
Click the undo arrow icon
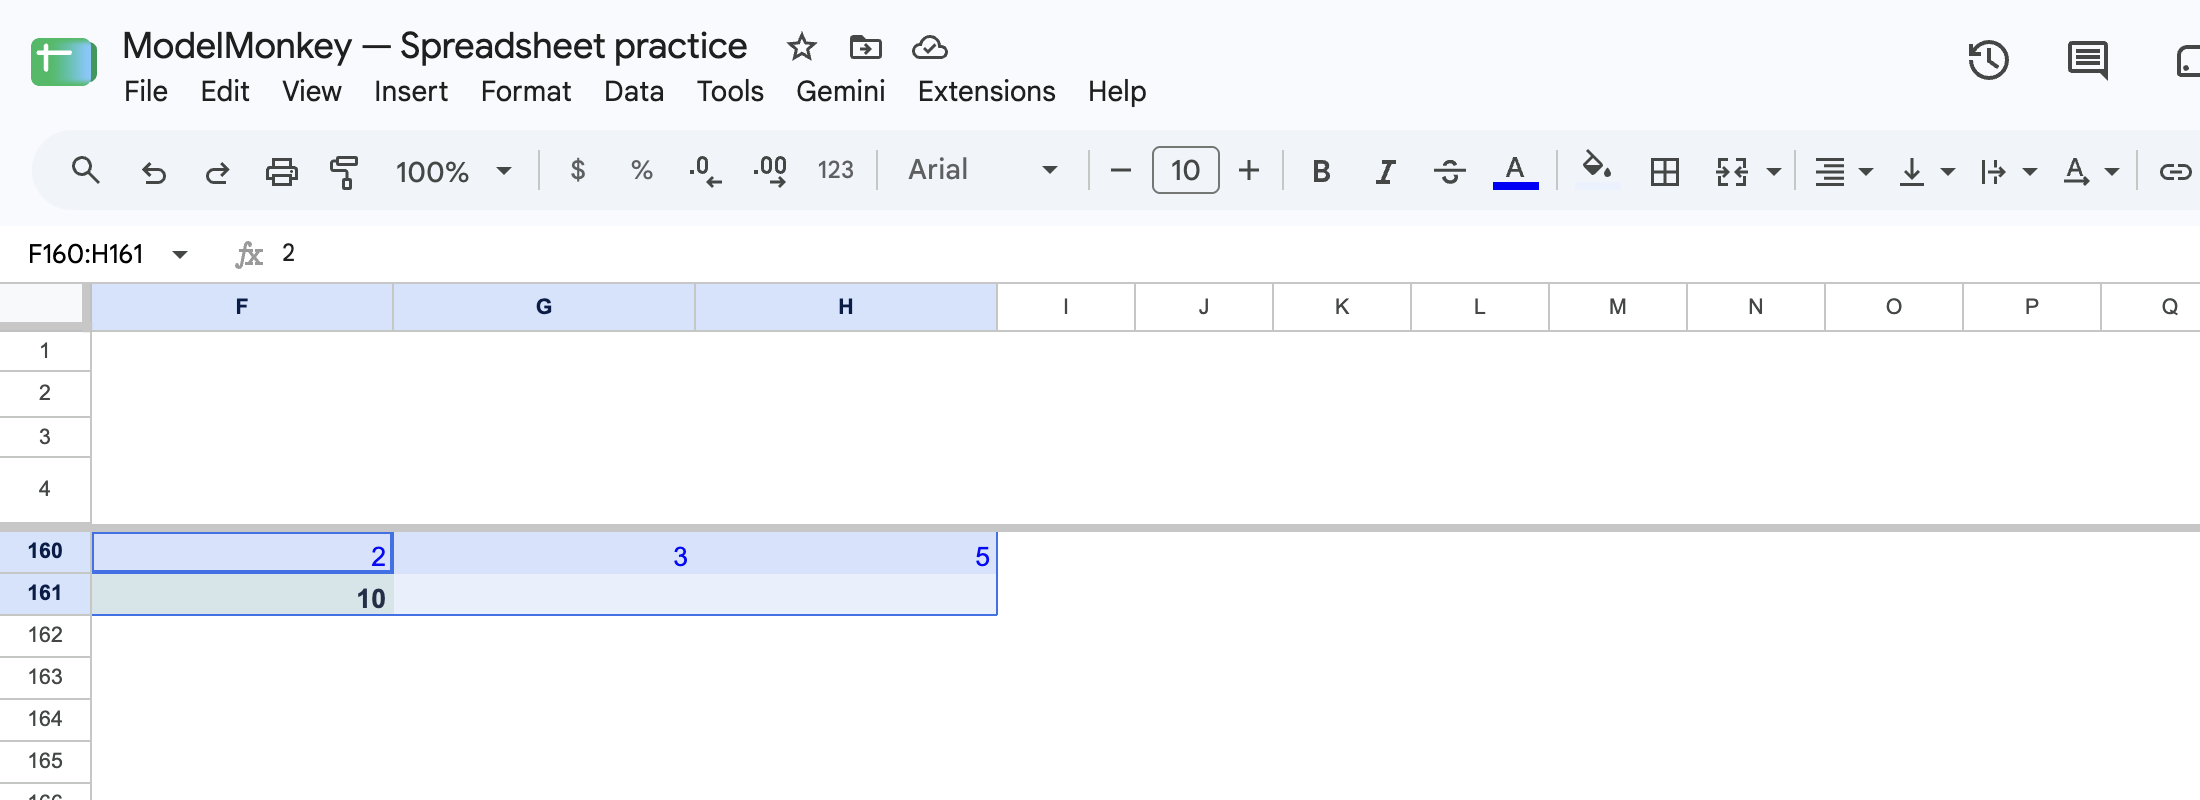point(153,172)
